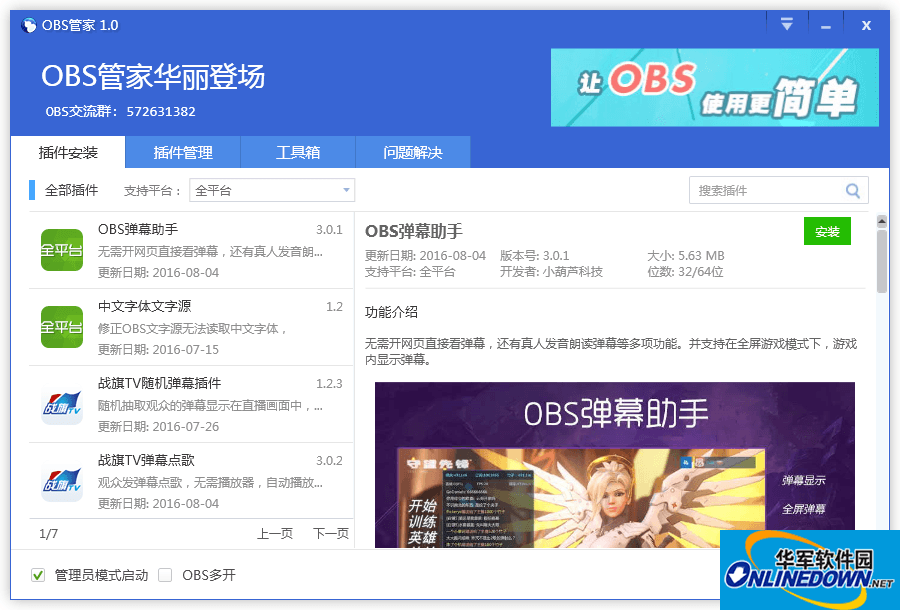Screen dimensions: 900x610
Task: Enable OBS多开 checkbox
Action: (x=165, y=575)
